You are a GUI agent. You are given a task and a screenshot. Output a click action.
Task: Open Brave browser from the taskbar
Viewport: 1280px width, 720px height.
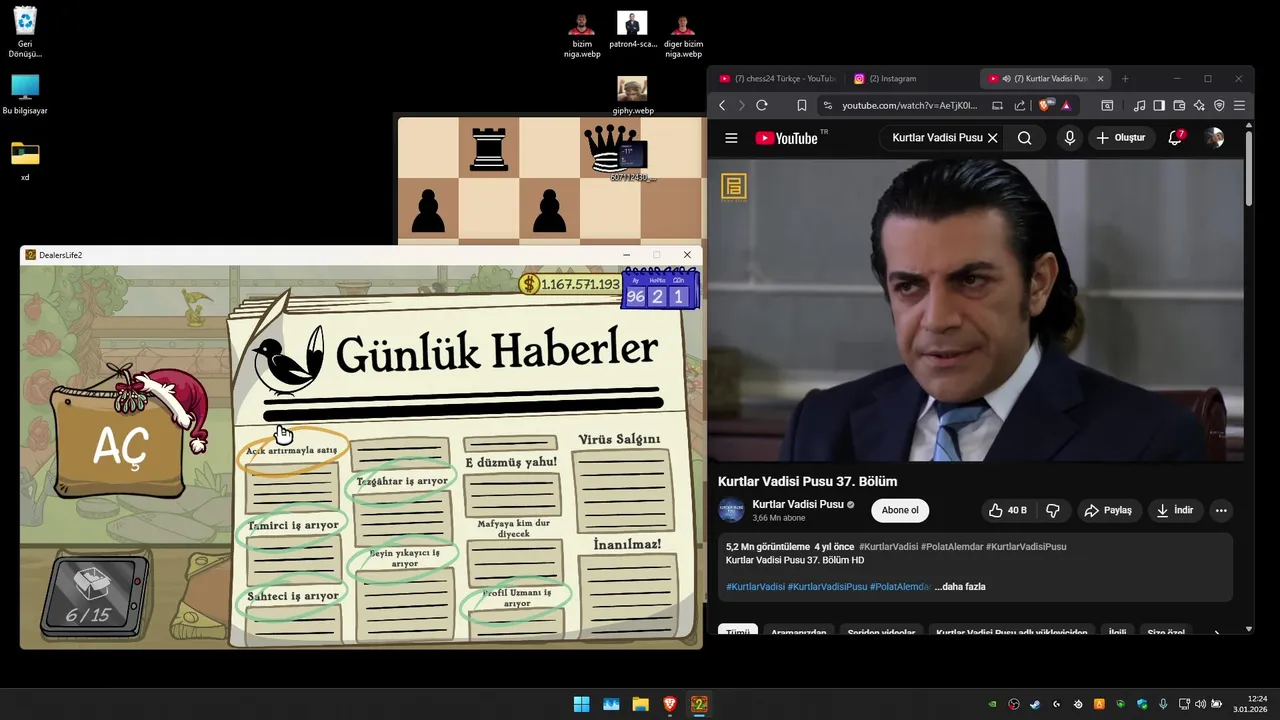coord(669,704)
